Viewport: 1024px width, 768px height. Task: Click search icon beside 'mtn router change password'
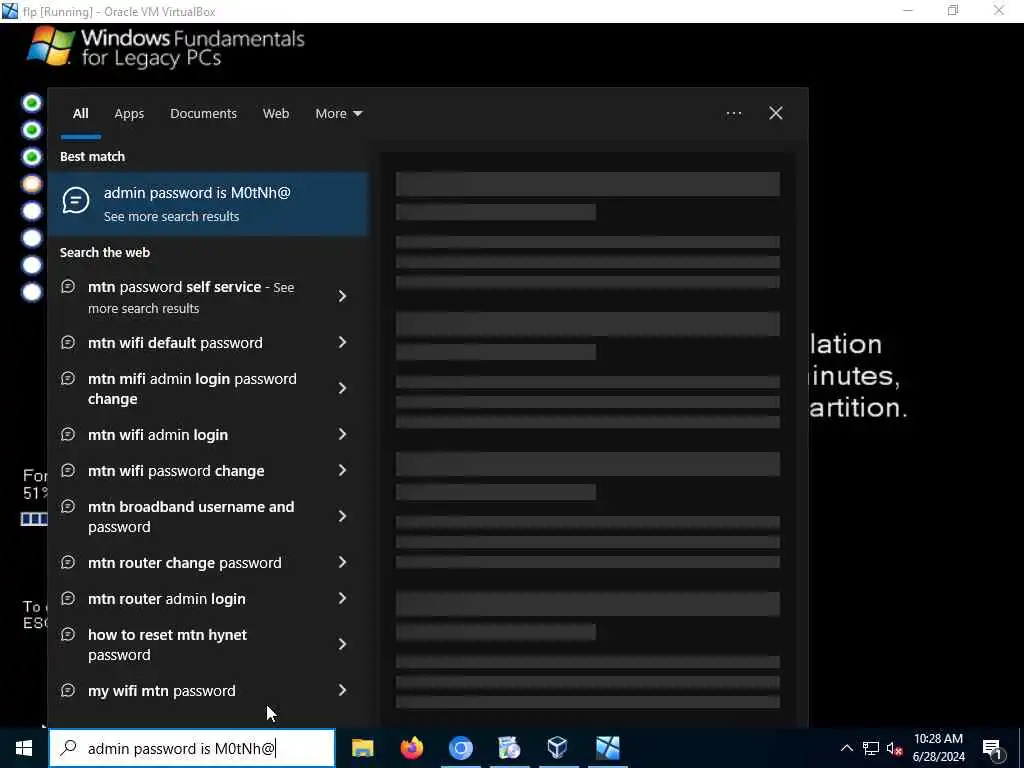[68, 562]
